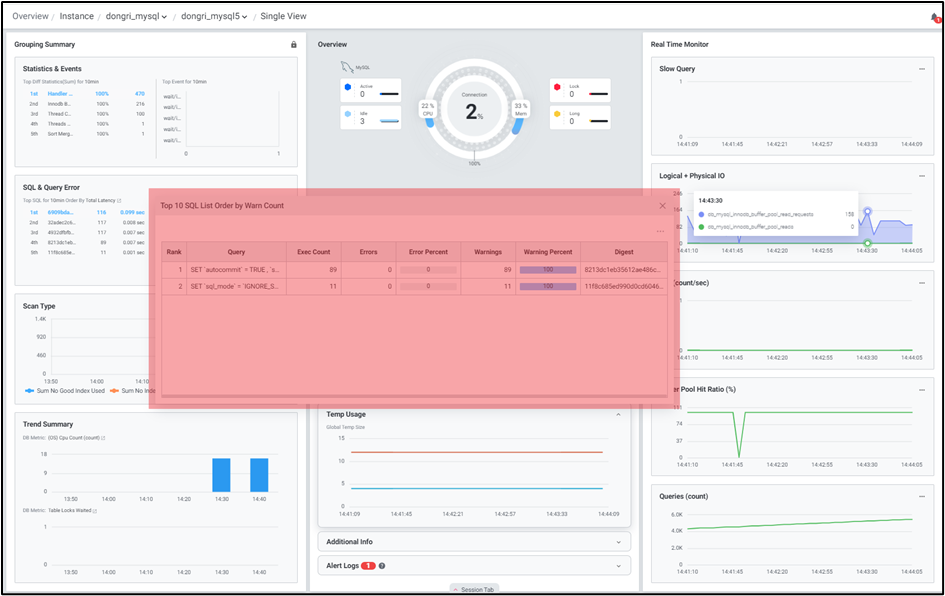Collapse the Temp Usage panel

[x=618, y=414]
